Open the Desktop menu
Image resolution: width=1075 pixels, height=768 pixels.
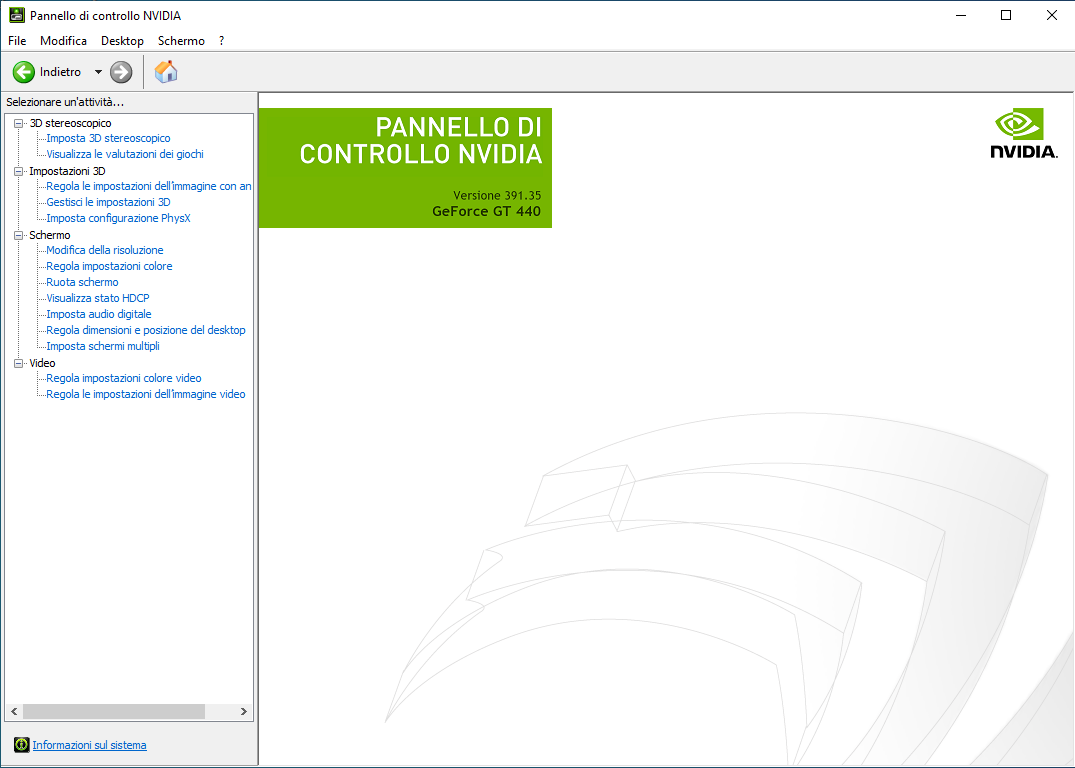(122, 41)
